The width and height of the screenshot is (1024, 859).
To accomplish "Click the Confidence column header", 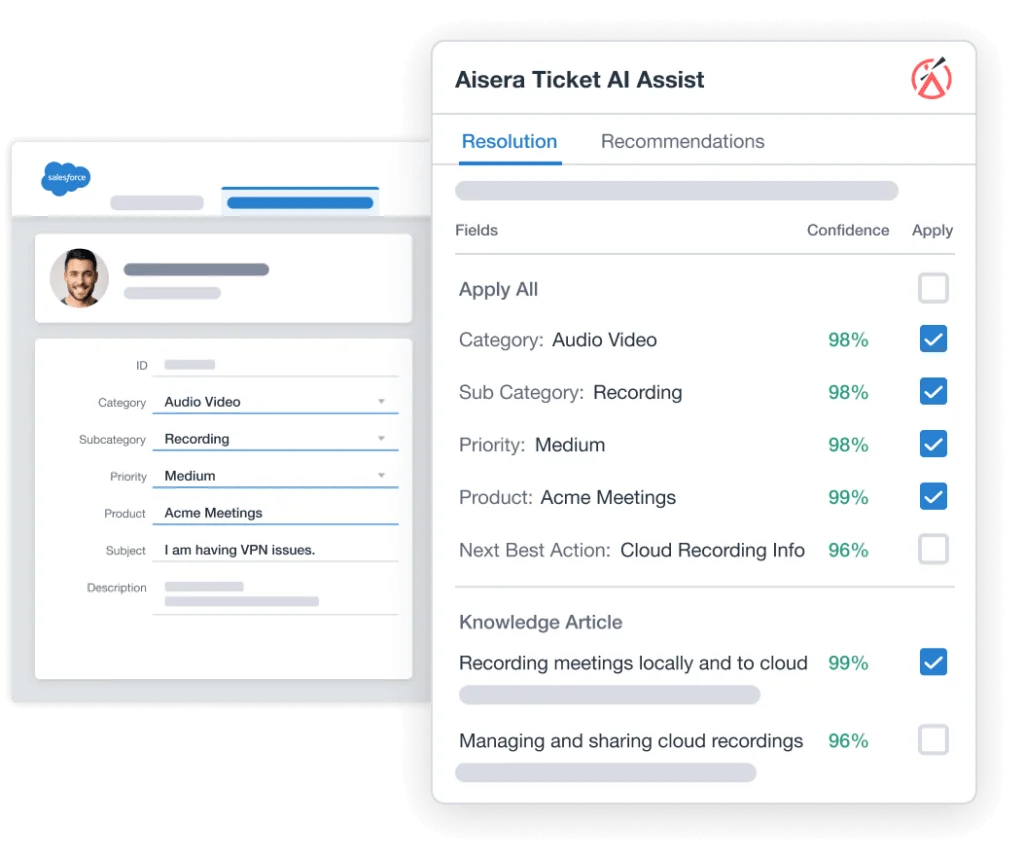I will click(848, 230).
